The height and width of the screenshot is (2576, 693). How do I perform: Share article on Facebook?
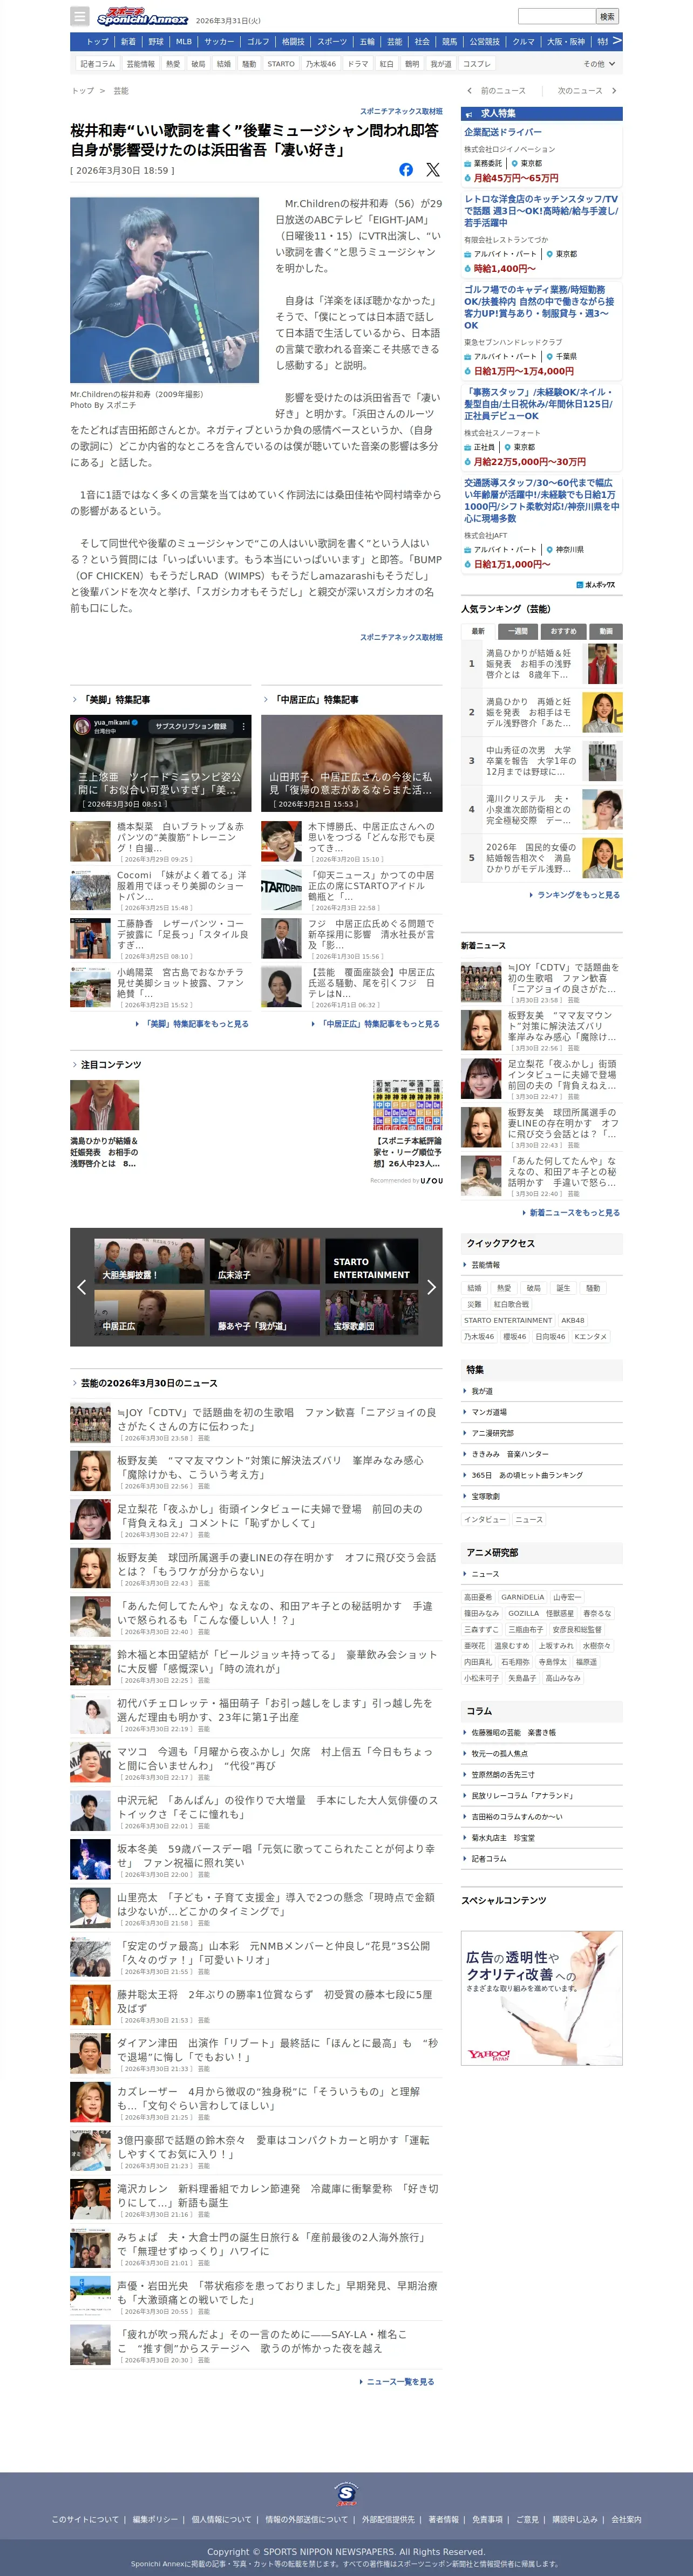(x=406, y=170)
